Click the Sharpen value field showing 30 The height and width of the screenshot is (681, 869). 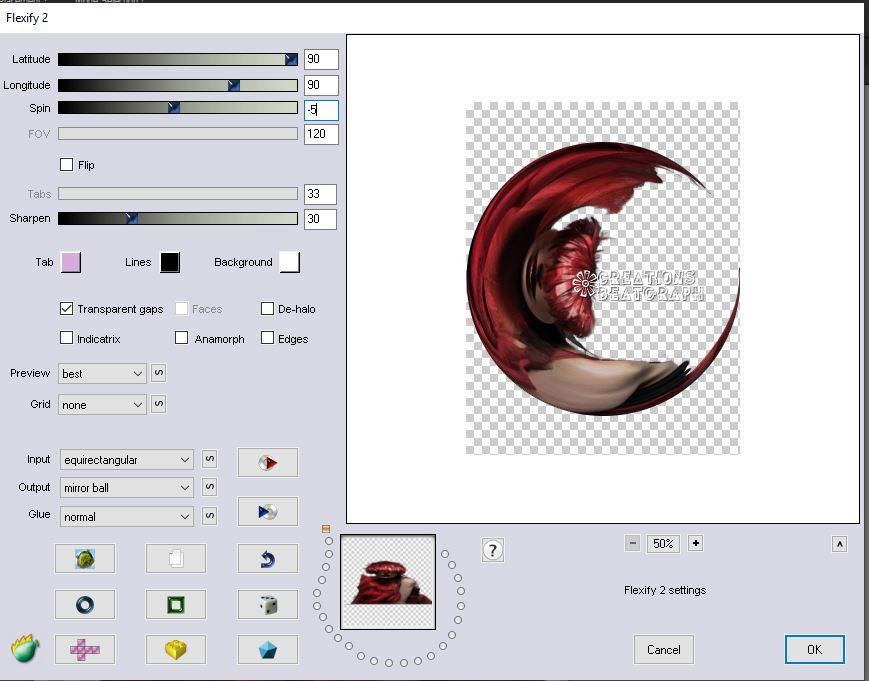tap(320, 218)
